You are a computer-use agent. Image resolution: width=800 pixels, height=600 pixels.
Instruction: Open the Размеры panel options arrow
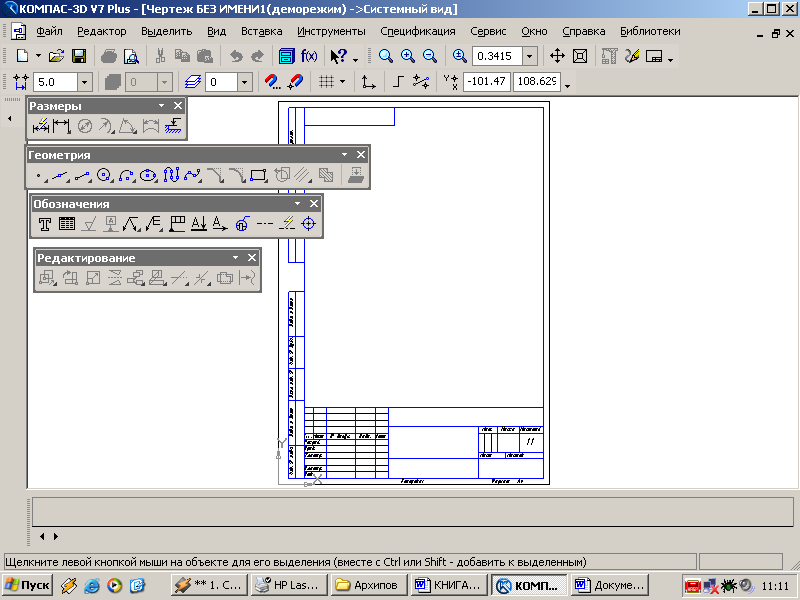tap(162, 106)
